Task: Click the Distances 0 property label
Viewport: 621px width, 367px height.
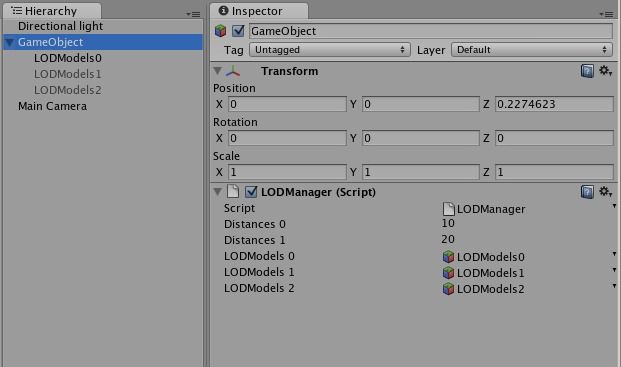Action: 255,224
